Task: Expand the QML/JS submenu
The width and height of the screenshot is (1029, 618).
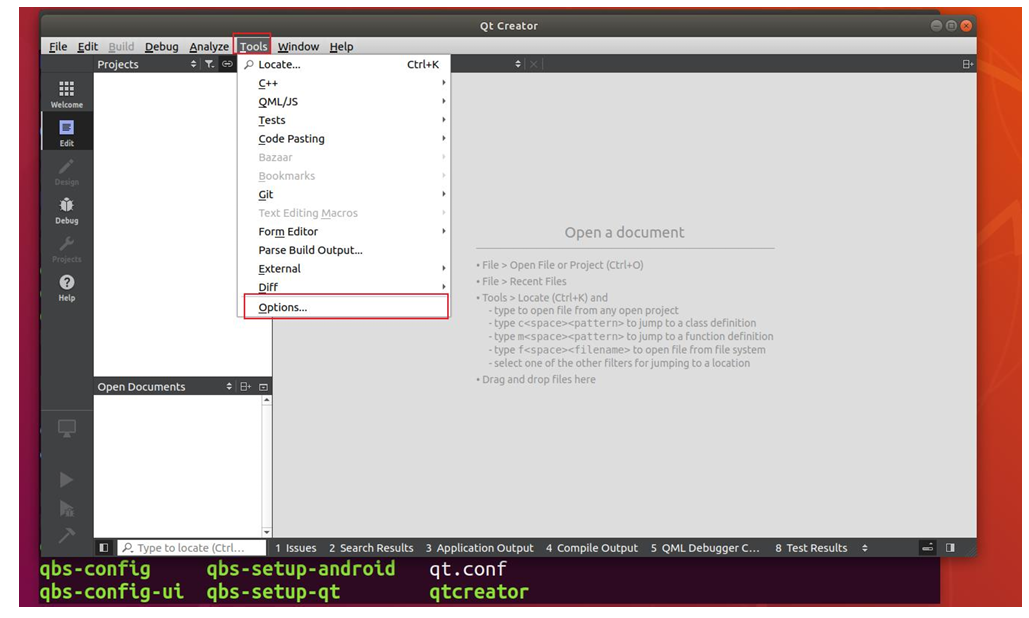Action: coord(345,101)
